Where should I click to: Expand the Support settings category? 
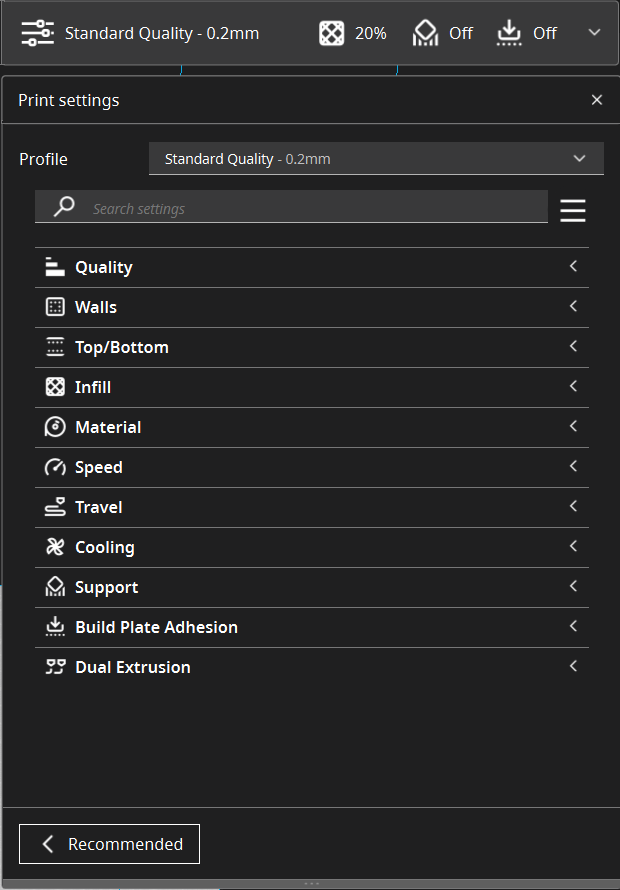point(312,587)
